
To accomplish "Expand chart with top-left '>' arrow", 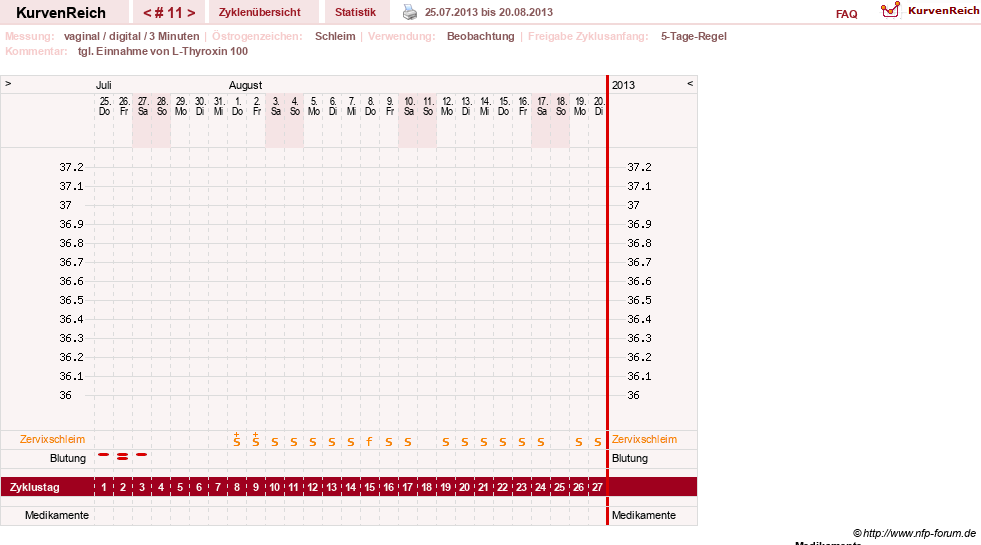I will [8, 83].
